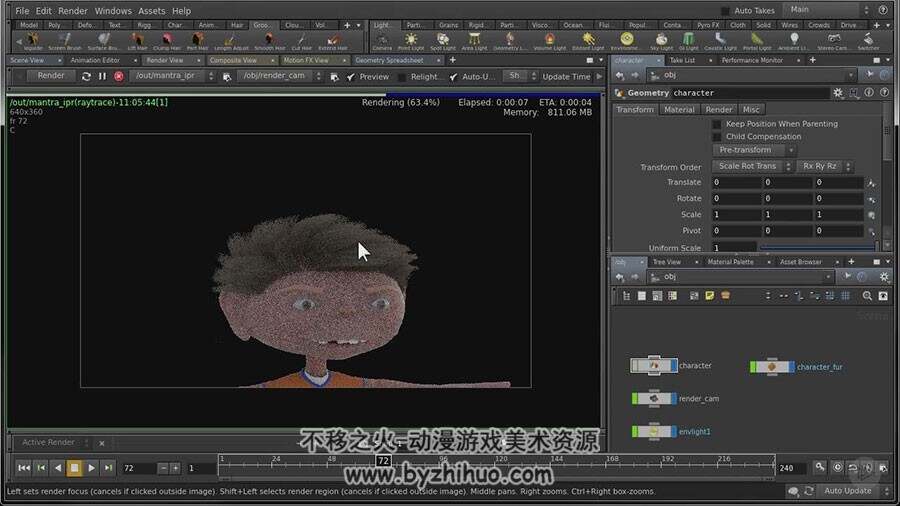Create a Volume Light
Screen dimensions: 900x506
tap(549, 41)
